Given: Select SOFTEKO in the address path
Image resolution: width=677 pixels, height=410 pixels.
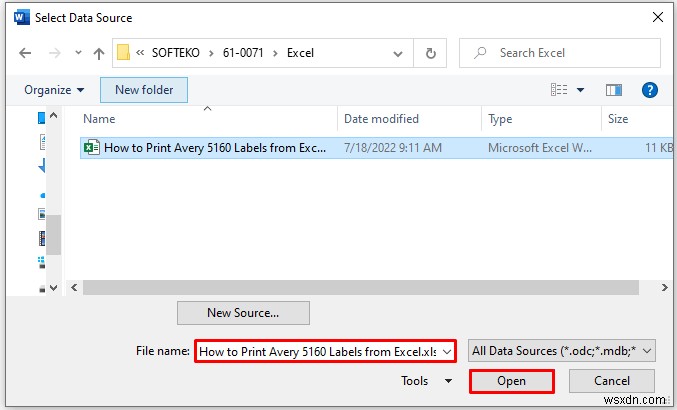Looking at the screenshot, I should click(x=176, y=53).
